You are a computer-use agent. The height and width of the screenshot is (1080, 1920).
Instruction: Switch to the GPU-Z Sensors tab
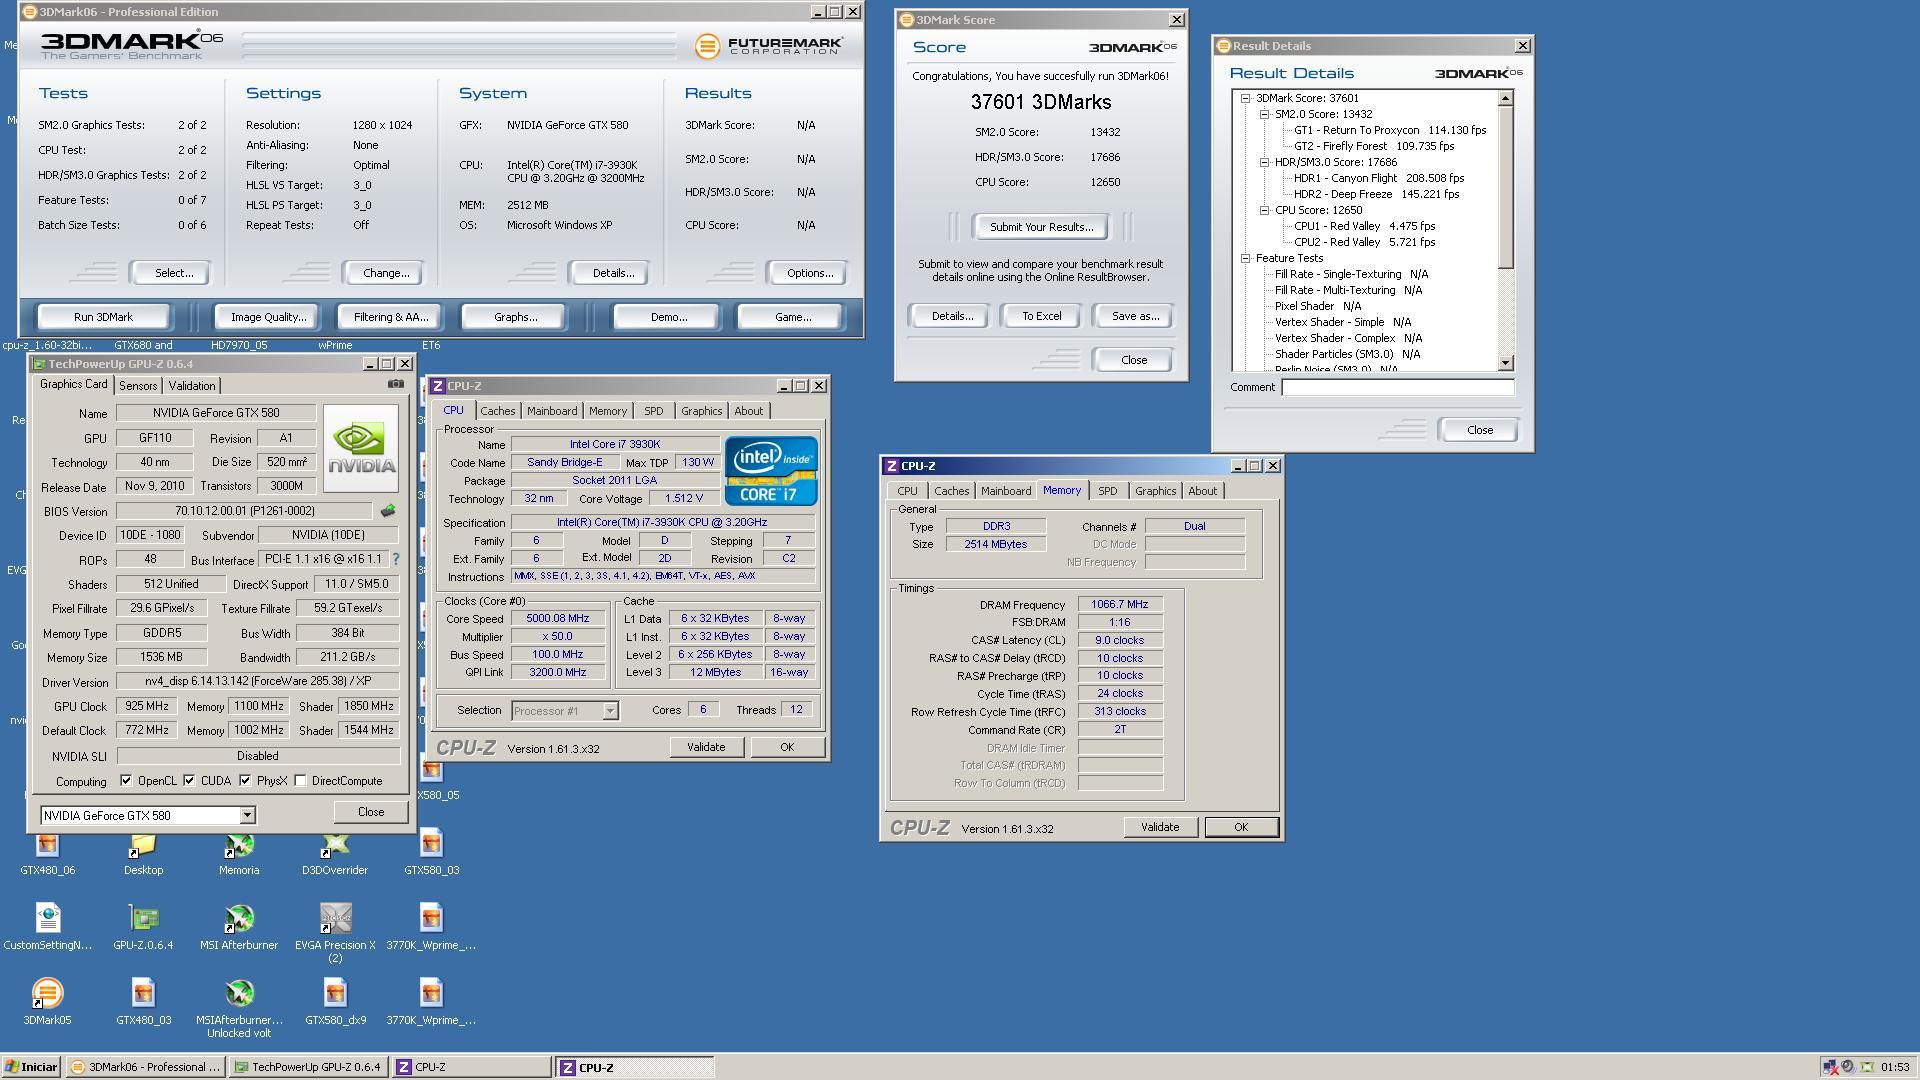[x=138, y=386]
